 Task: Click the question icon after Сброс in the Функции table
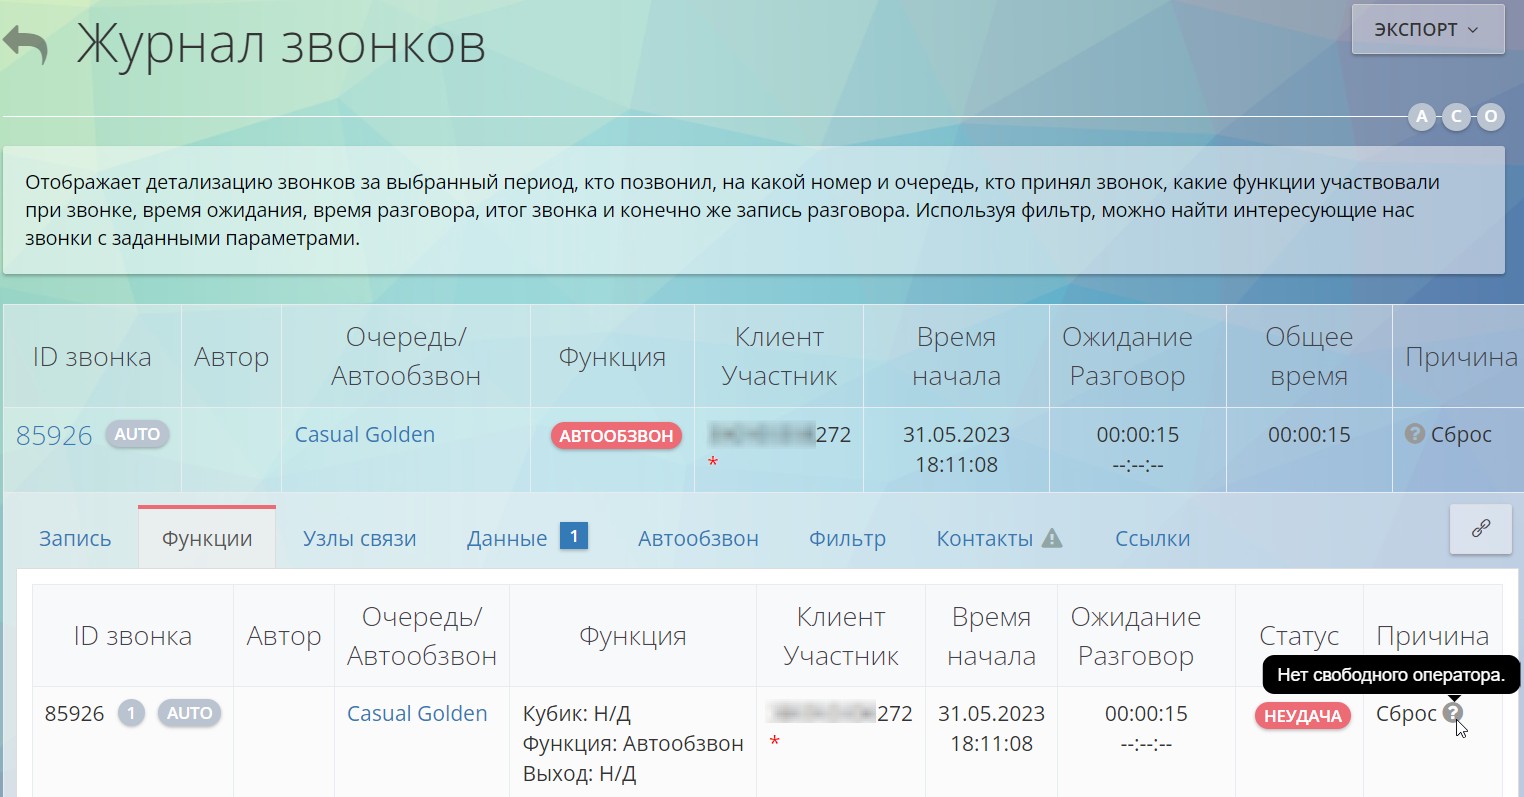[x=1453, y=713]
